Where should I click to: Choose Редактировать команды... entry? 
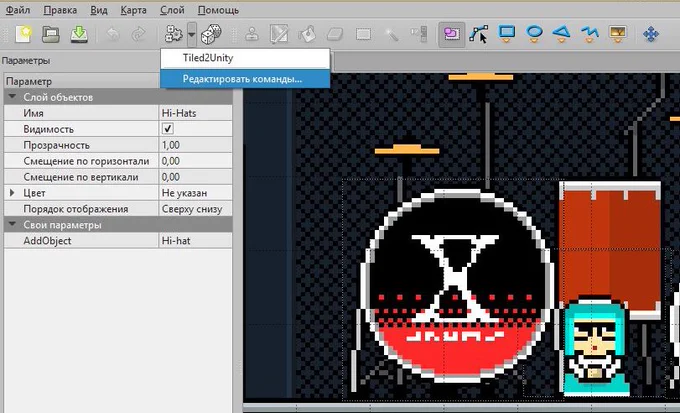coord(245,79)
